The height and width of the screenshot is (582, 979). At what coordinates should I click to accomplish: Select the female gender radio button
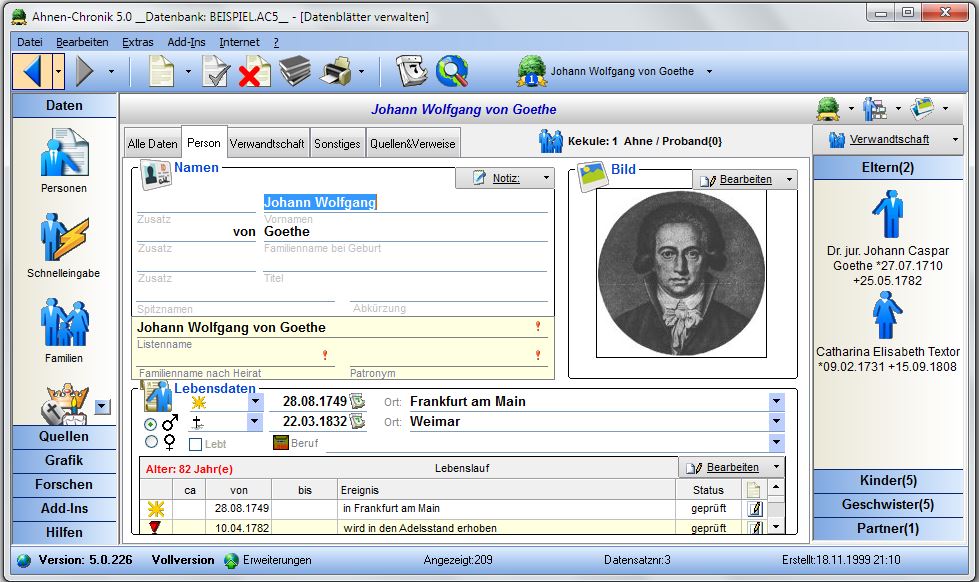click(150, 442)
